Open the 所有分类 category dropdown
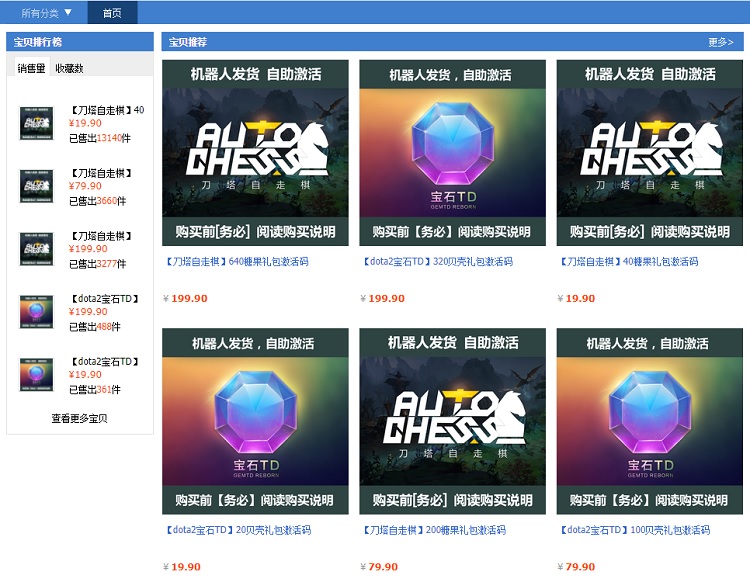750x582 pixels. pos(46,13)
